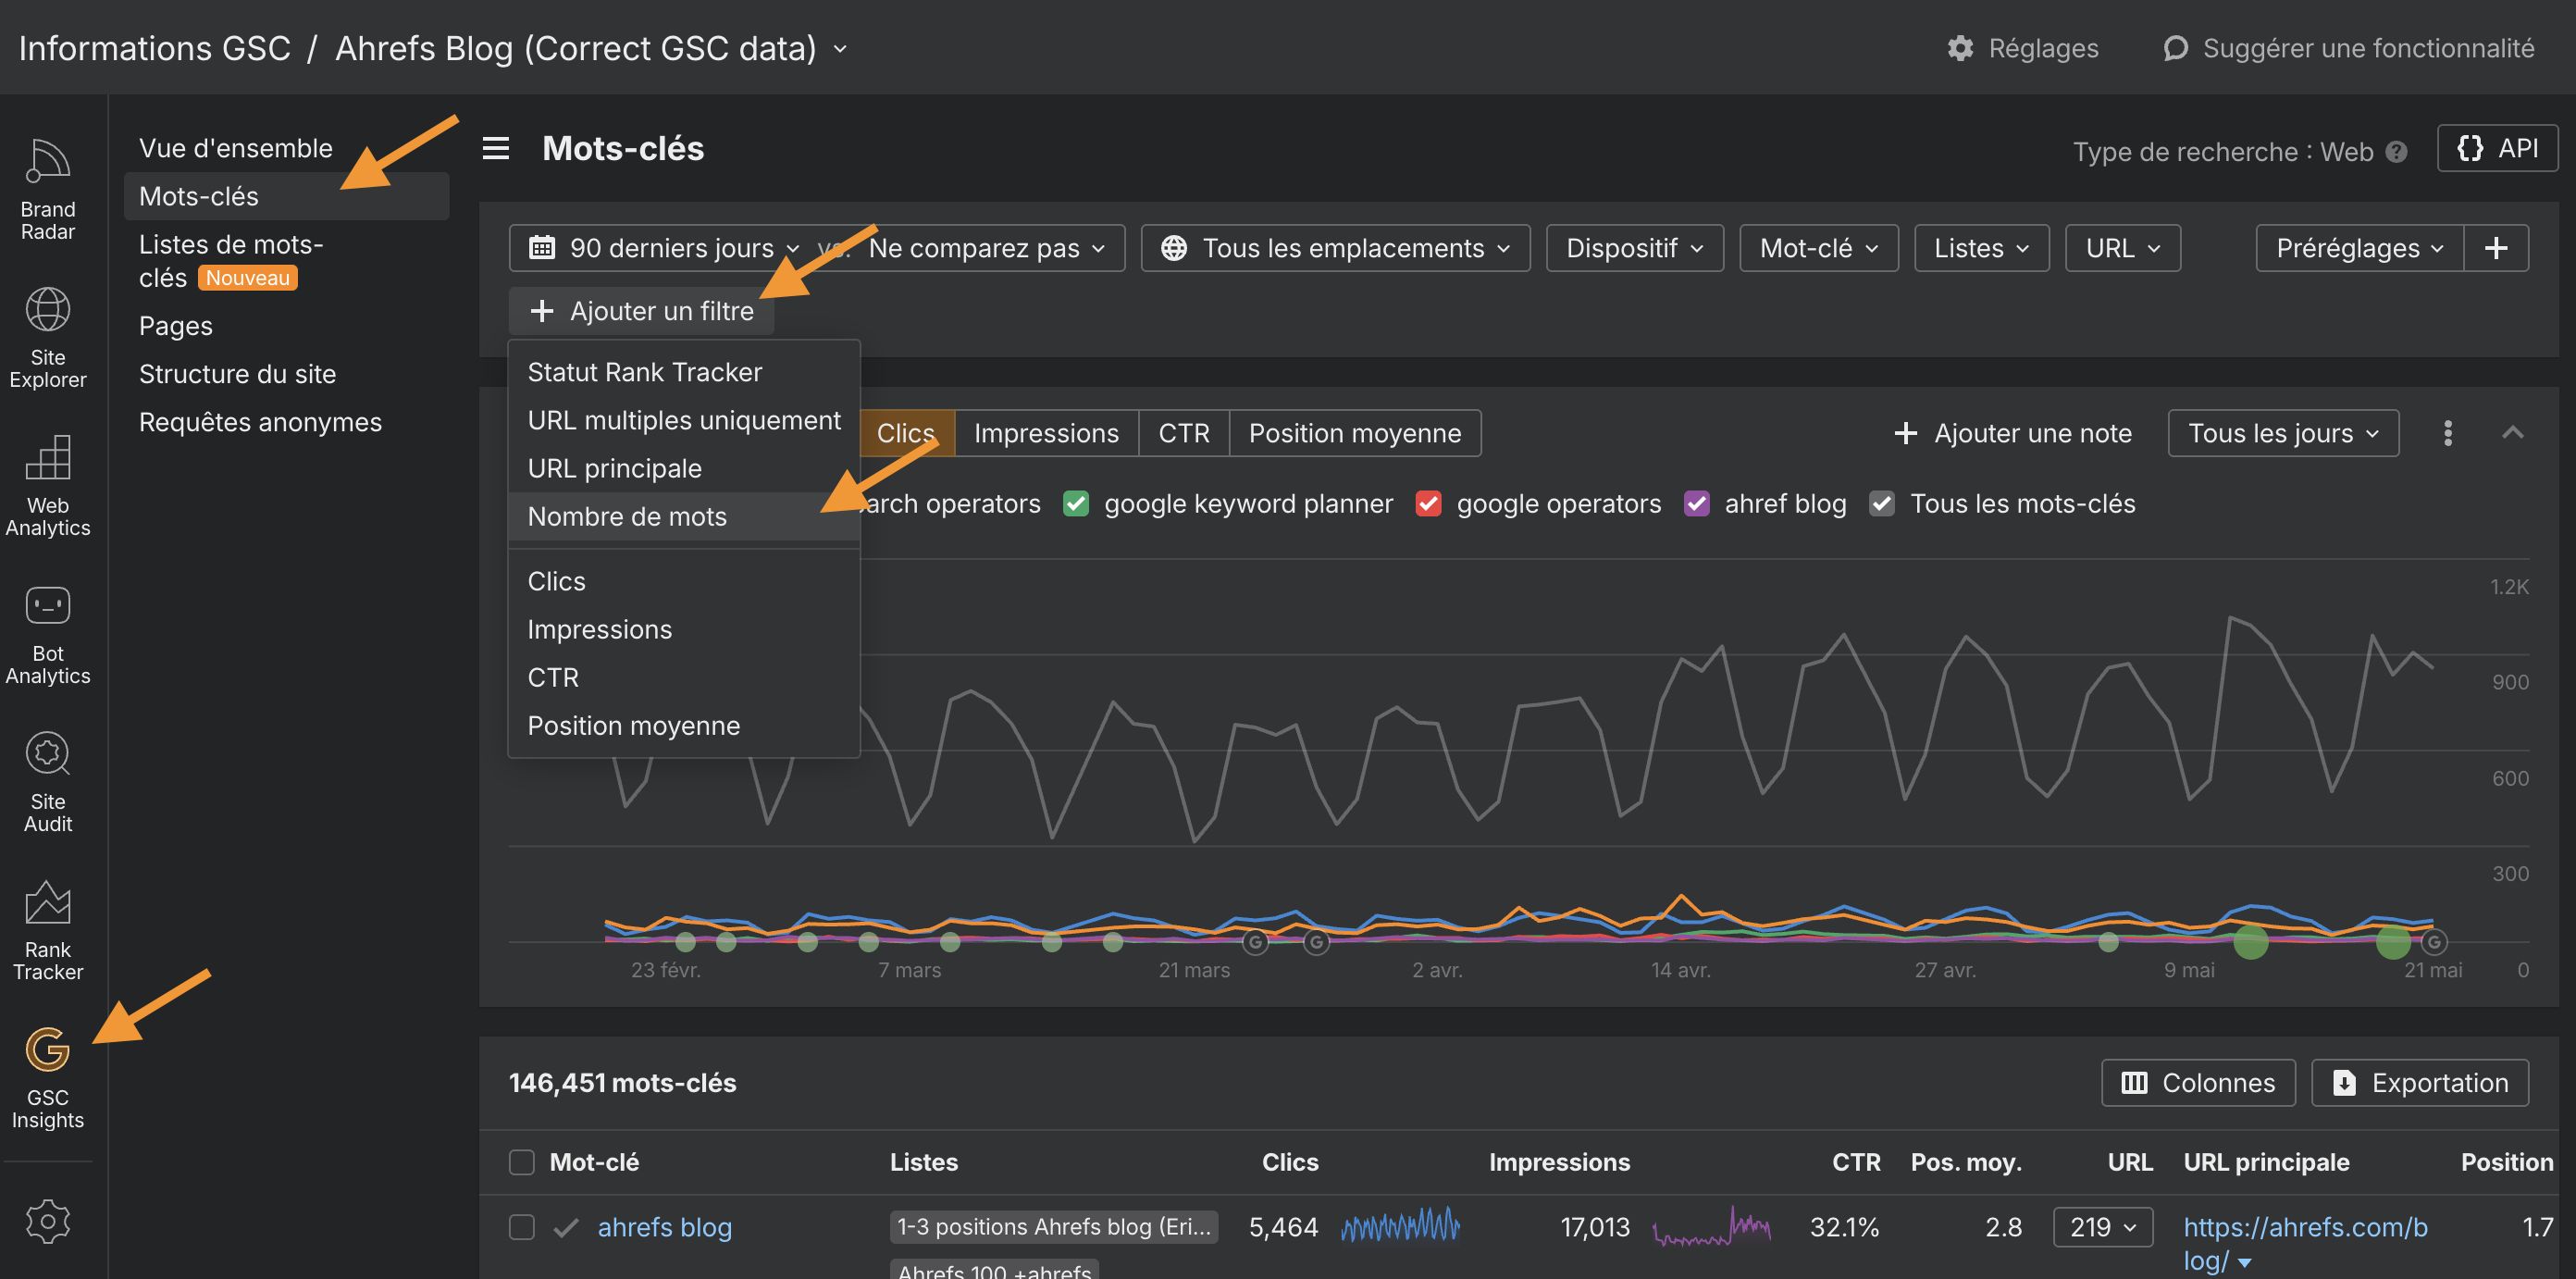Viewport: 2576px width, 1279px height.
Task: Check the ahrefs blog row checkbox
Action: [522, 1227]
